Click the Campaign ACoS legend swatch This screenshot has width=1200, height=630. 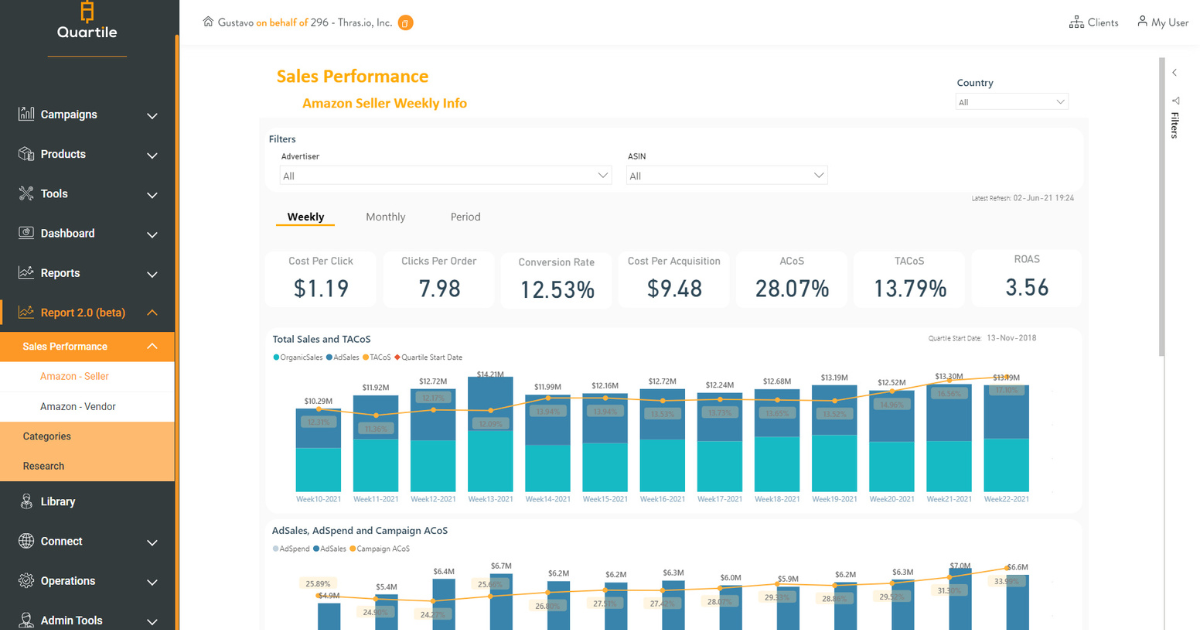coord(353,549)
